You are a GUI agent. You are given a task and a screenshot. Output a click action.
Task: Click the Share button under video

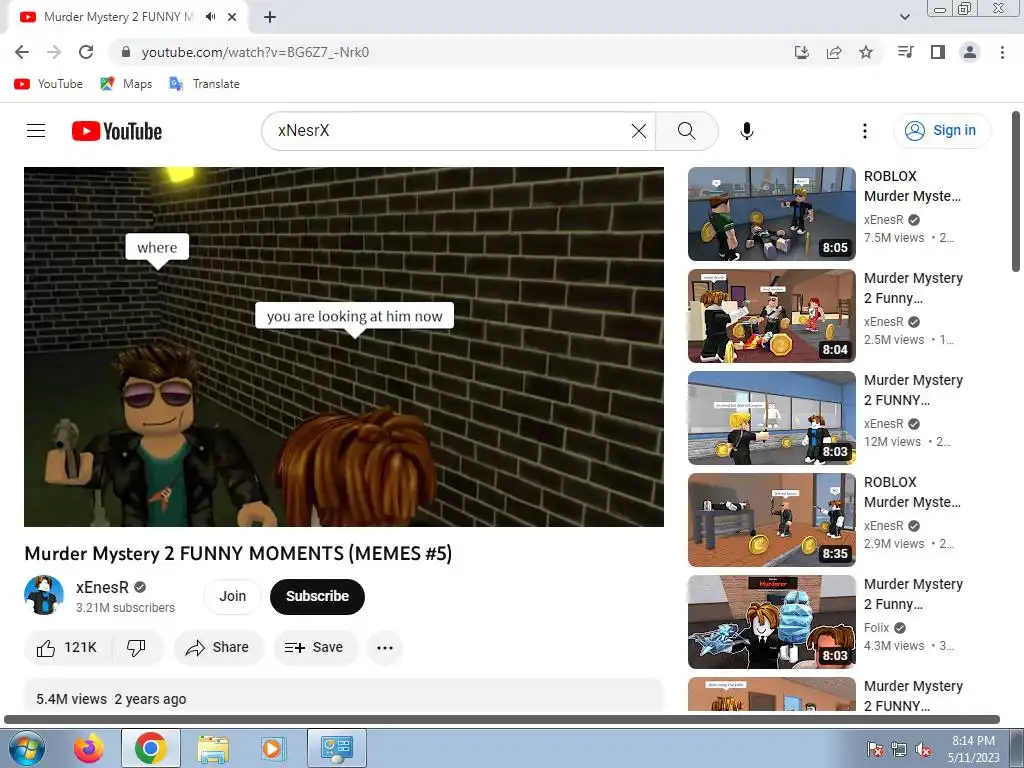217,647
